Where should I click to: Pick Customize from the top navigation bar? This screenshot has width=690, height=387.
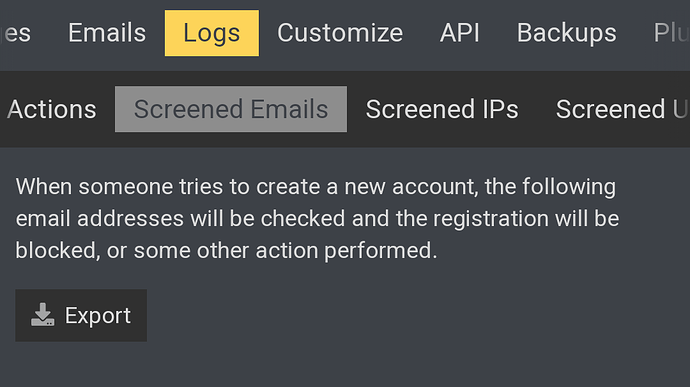(340, 33)
